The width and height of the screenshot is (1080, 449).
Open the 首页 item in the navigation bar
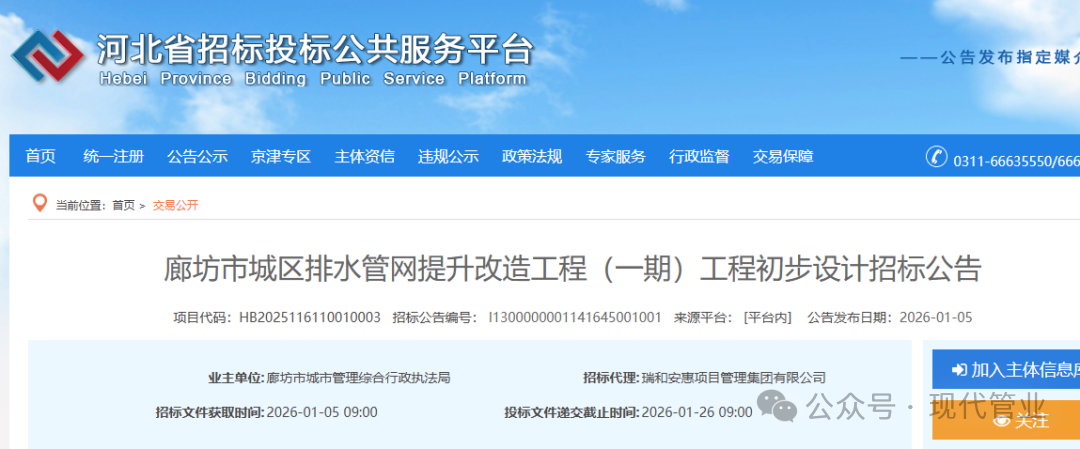[x=41, y=157]
